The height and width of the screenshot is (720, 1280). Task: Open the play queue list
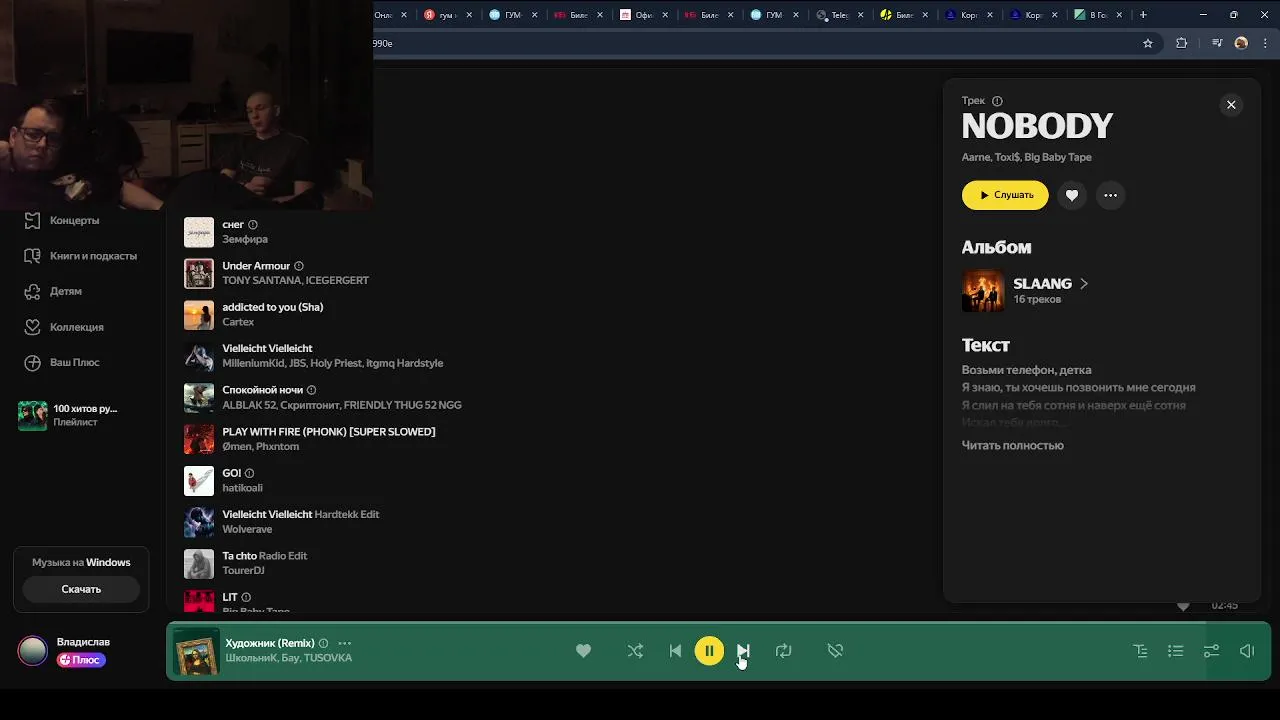[x=1176, y=651]
